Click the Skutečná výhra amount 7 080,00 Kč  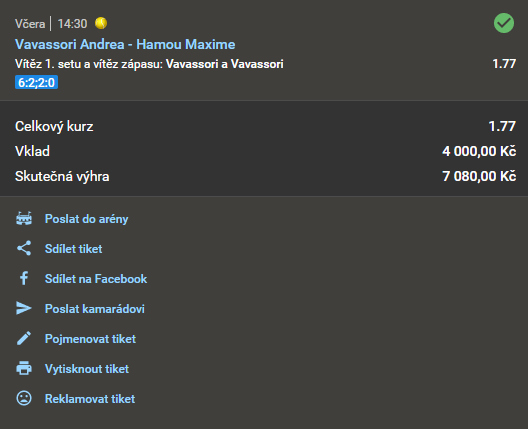pyautogui.click(x=479, y=176)
